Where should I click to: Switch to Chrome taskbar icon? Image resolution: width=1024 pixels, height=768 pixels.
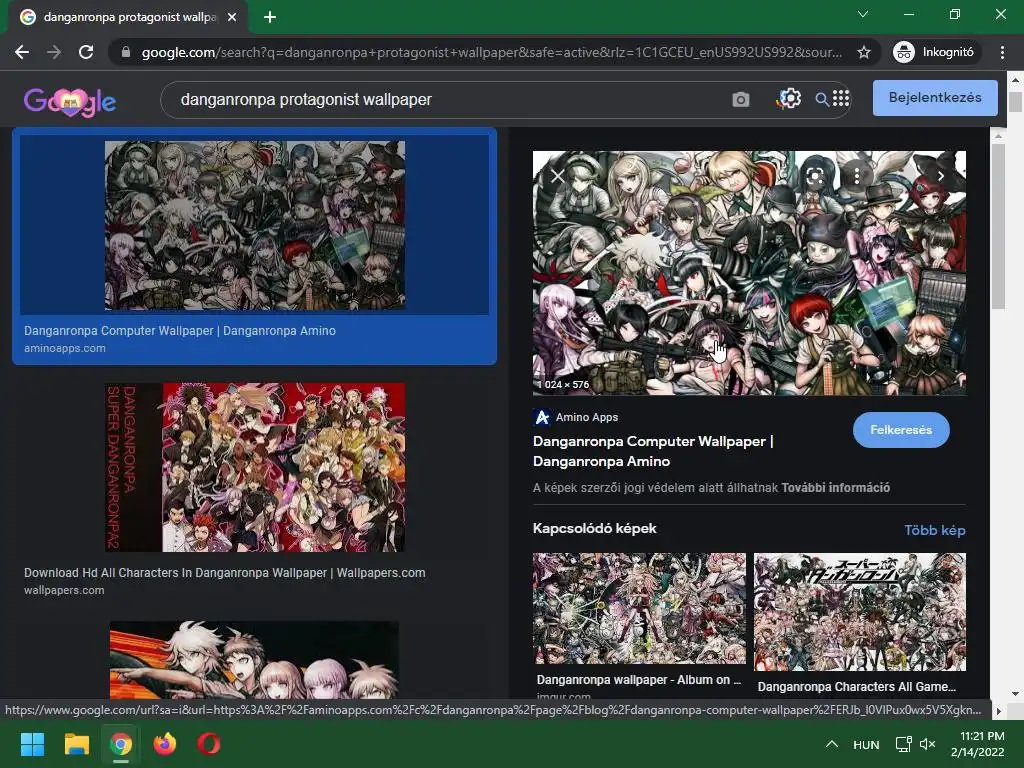[121, 744]
